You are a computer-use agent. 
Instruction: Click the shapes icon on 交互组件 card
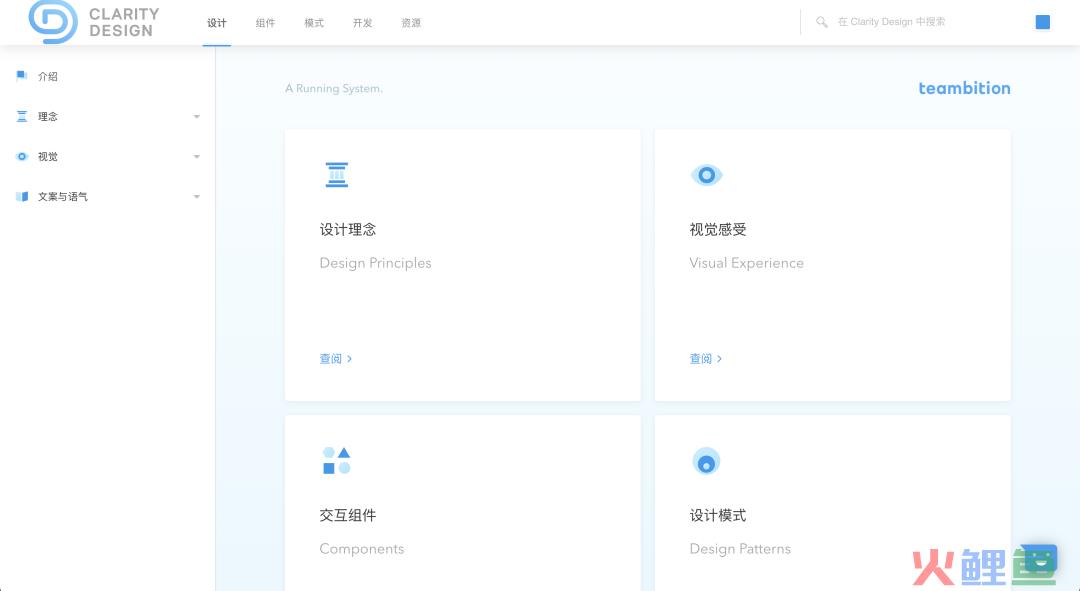coord(337,461)
